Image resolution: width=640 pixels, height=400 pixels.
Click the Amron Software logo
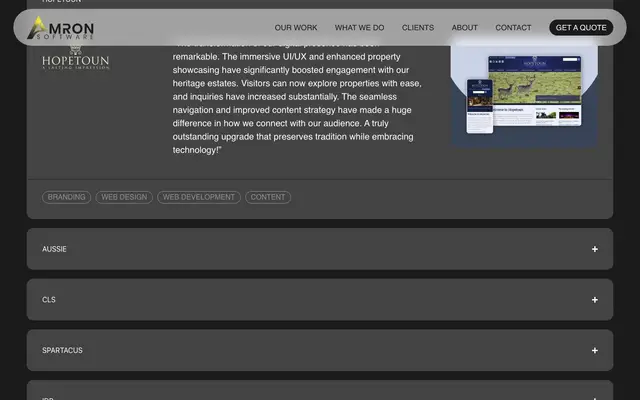60,28
